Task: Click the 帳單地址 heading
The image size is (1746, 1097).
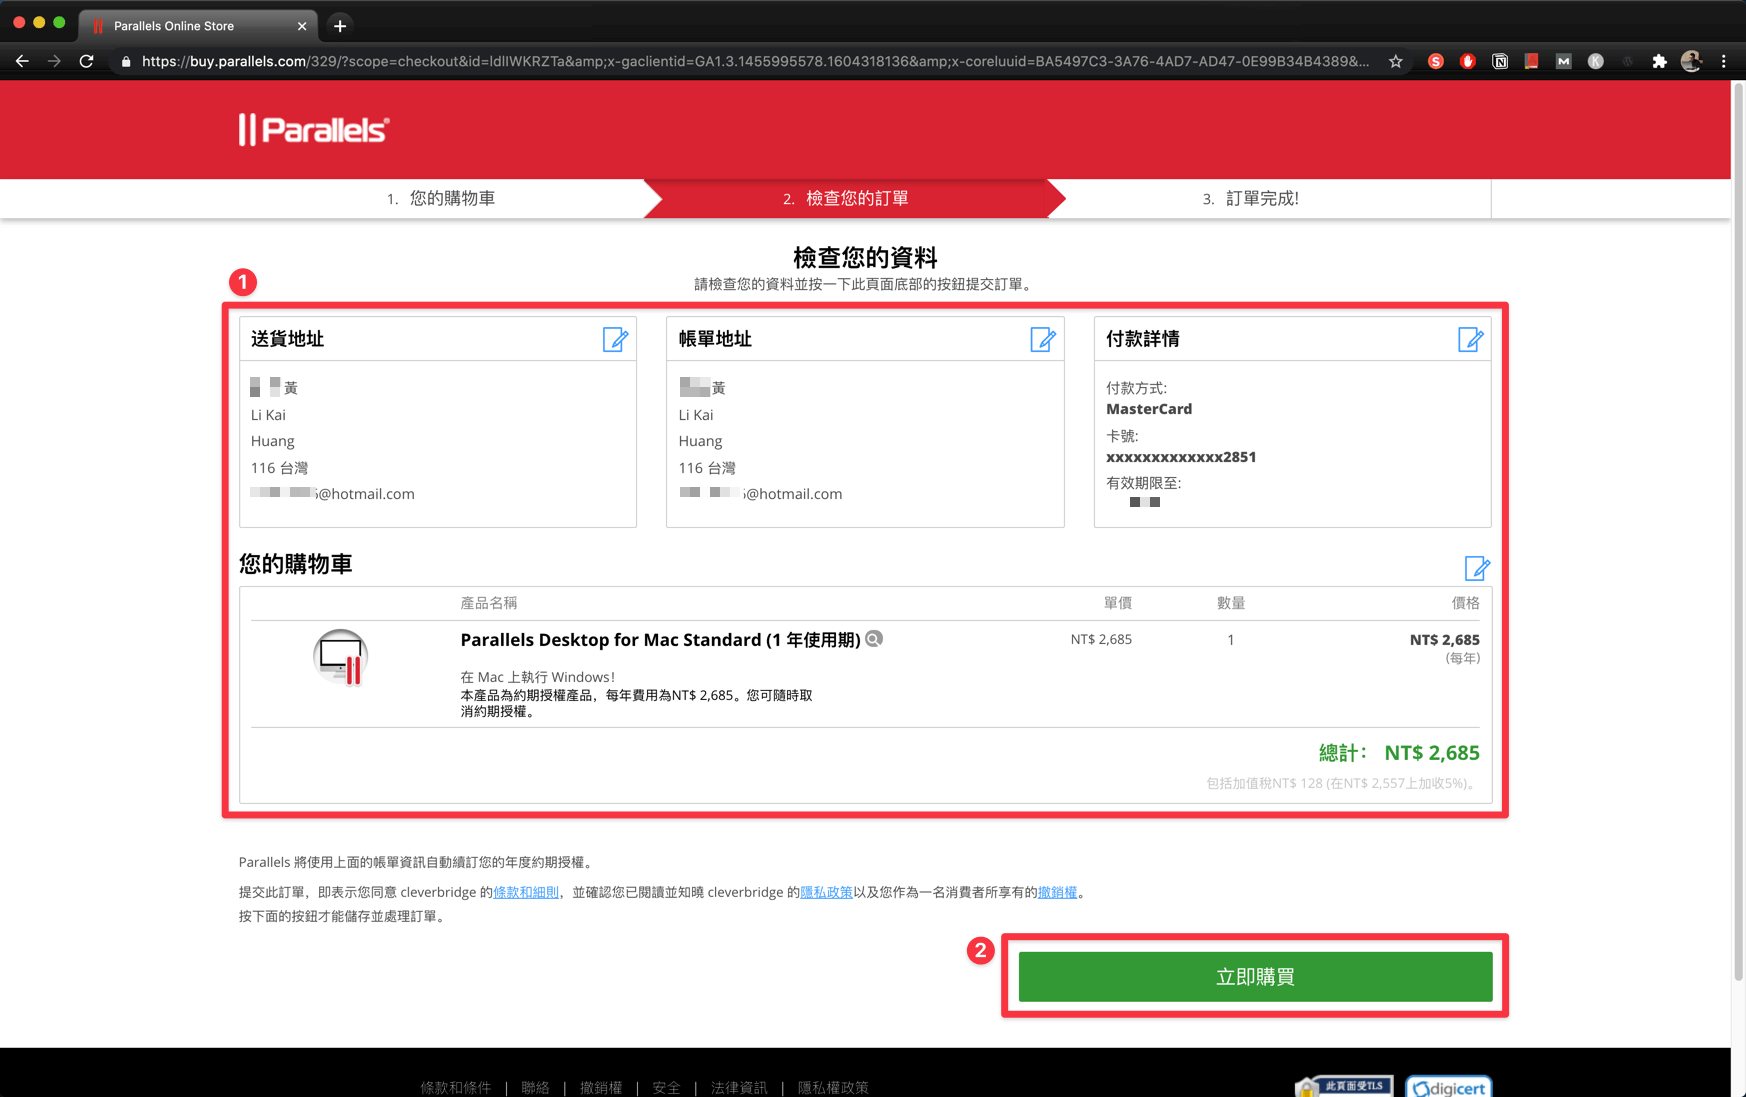Action: pos(715,339)
